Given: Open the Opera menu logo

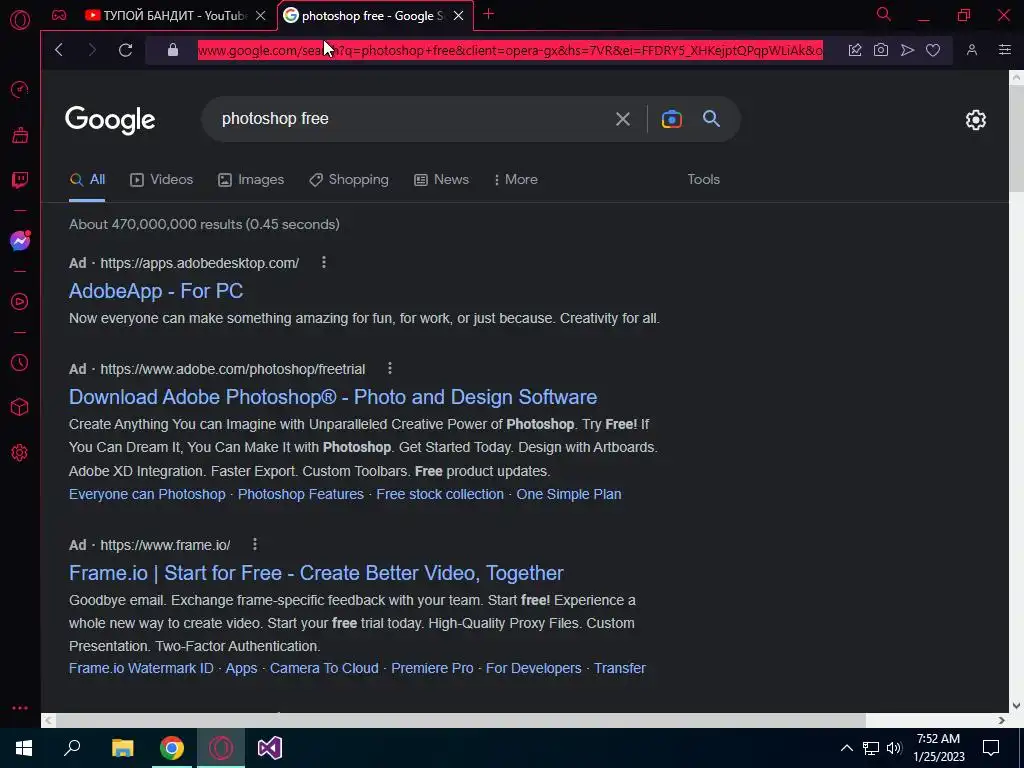Looking at the screenshot, I should point(20,20).
